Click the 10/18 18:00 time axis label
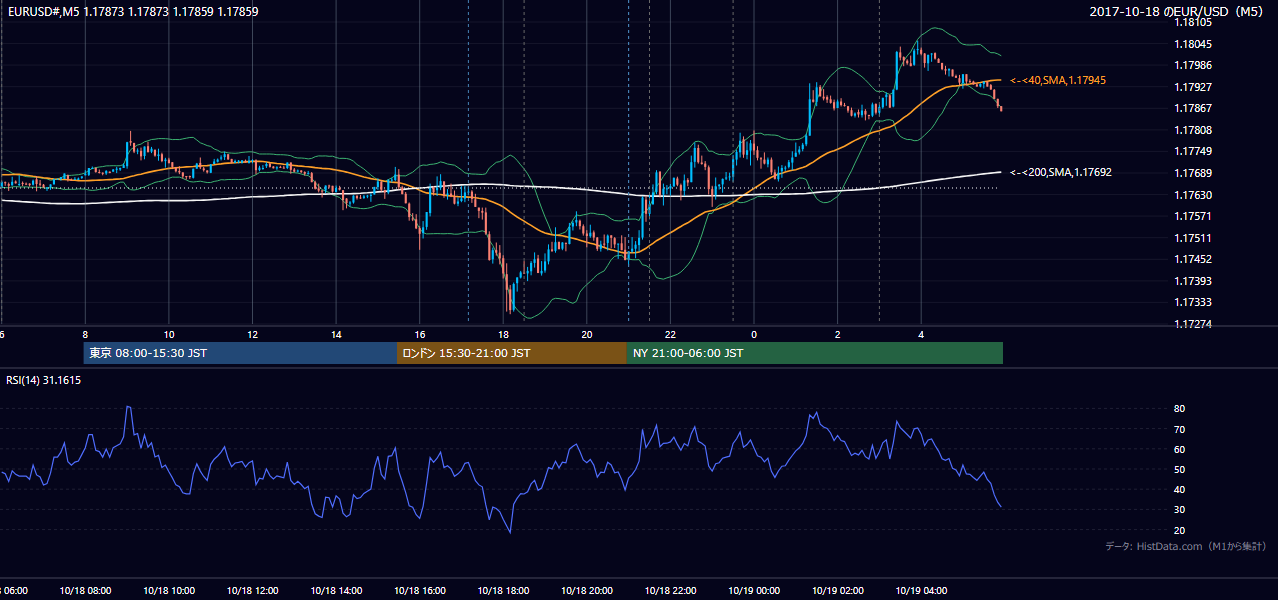The image size is (1278, 600). pos(503,591)
